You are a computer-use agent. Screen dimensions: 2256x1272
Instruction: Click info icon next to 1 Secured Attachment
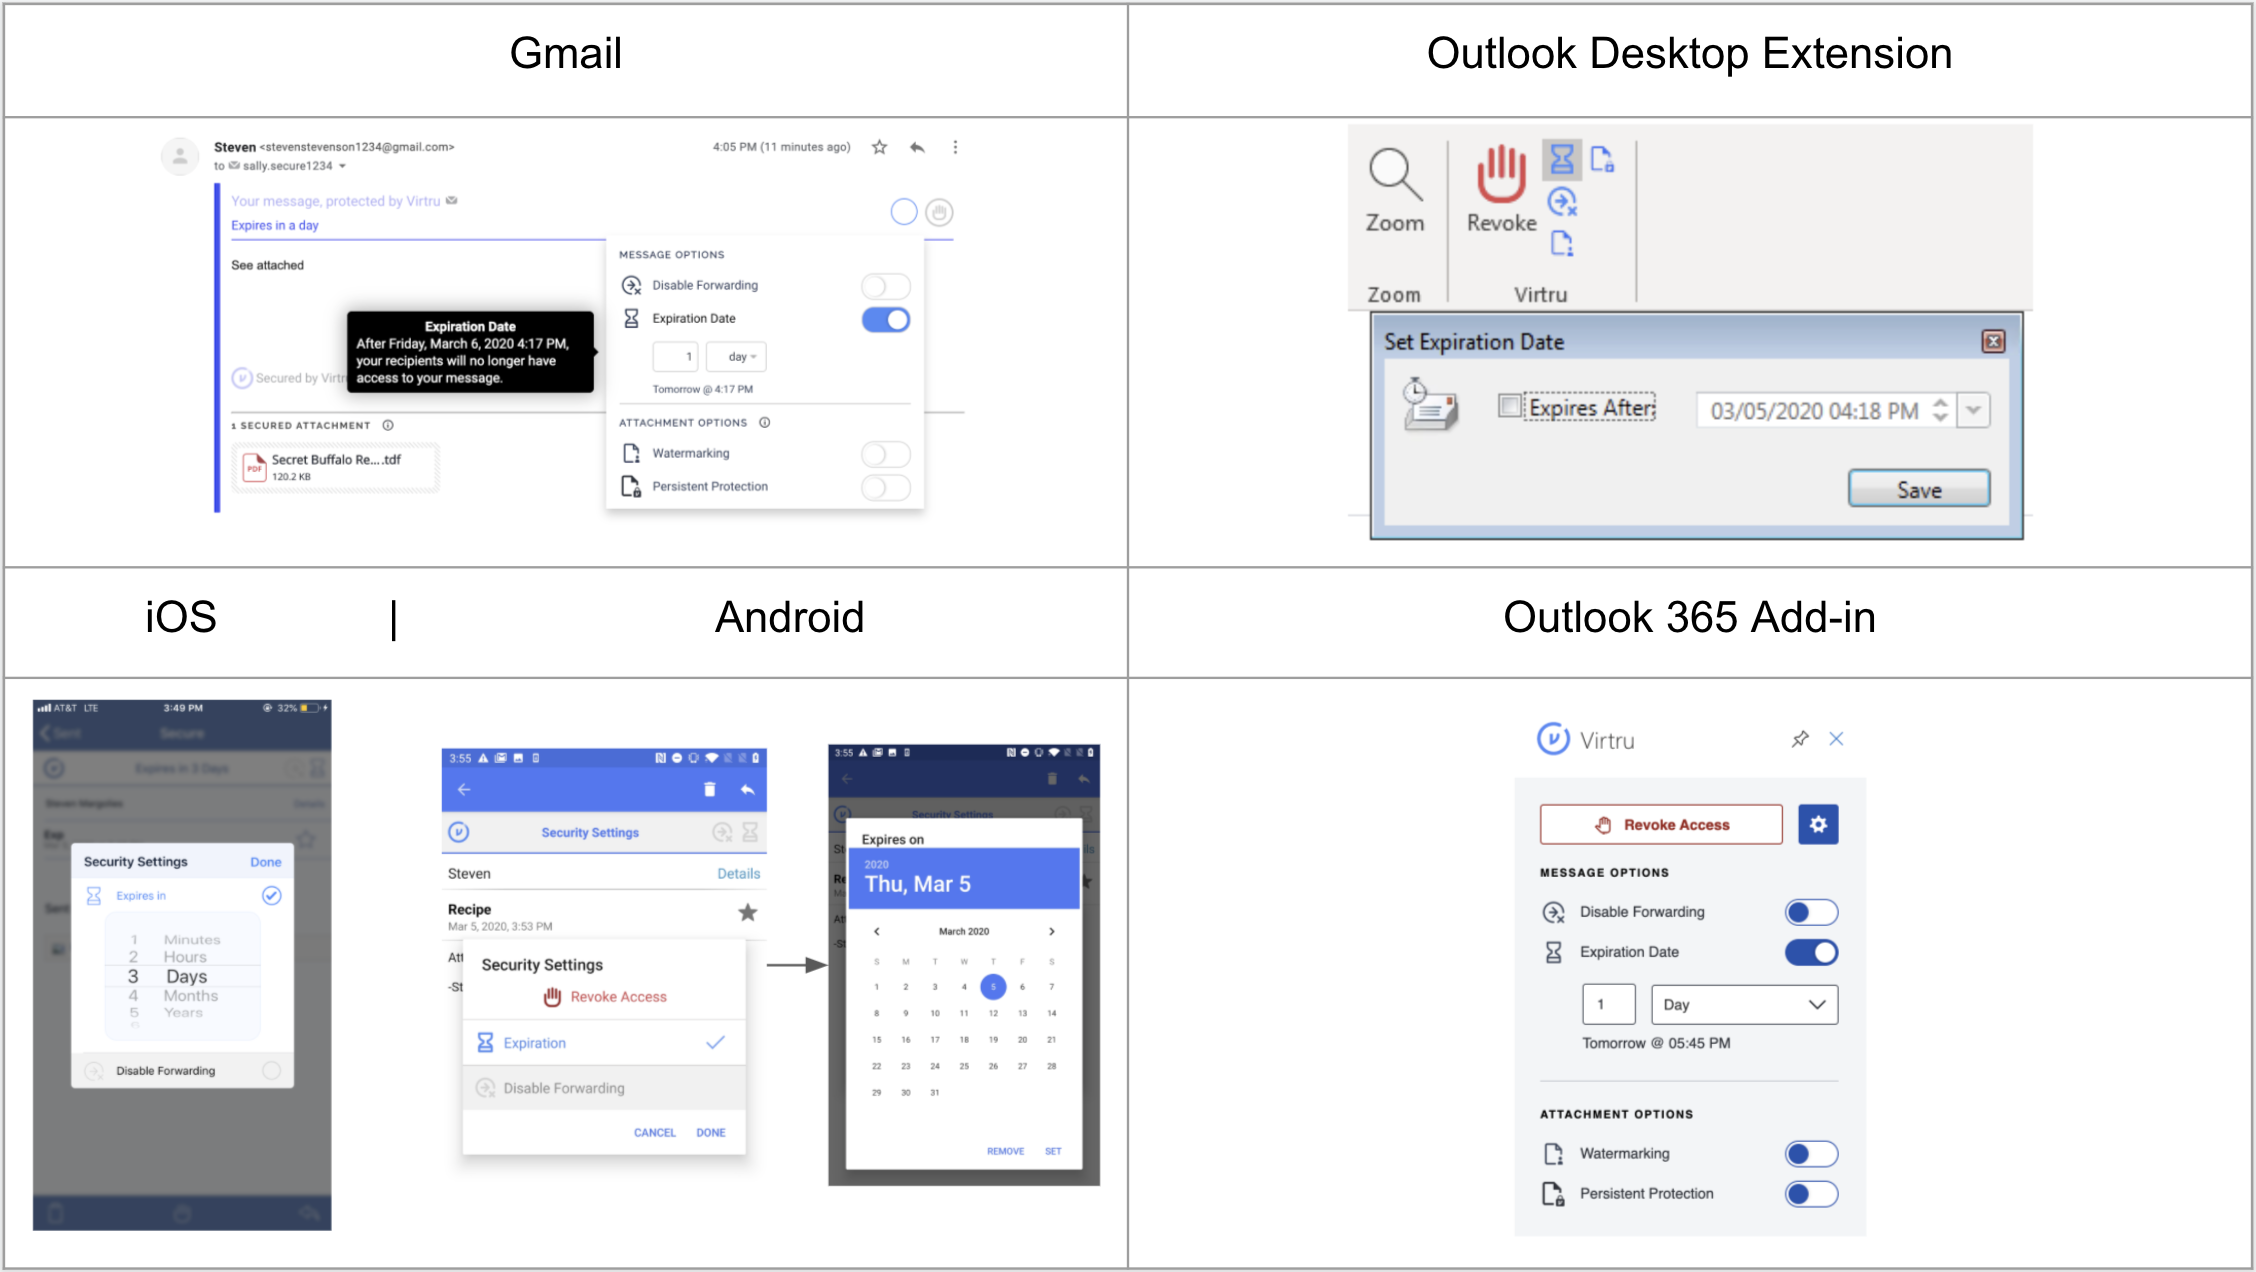(x=388, y=425)
